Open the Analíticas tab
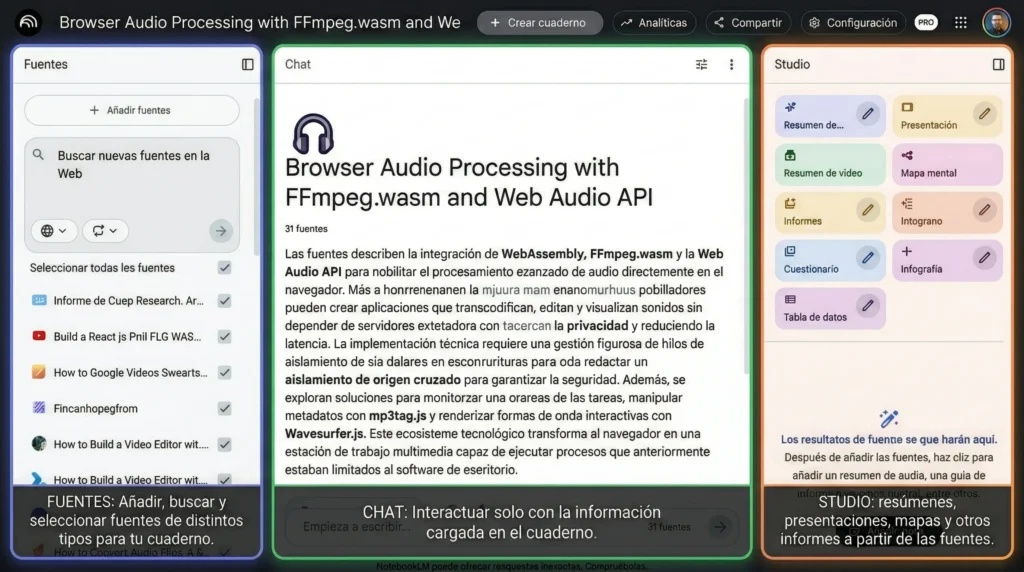Viewport: 1024px width, 572px height. (654, 22)
